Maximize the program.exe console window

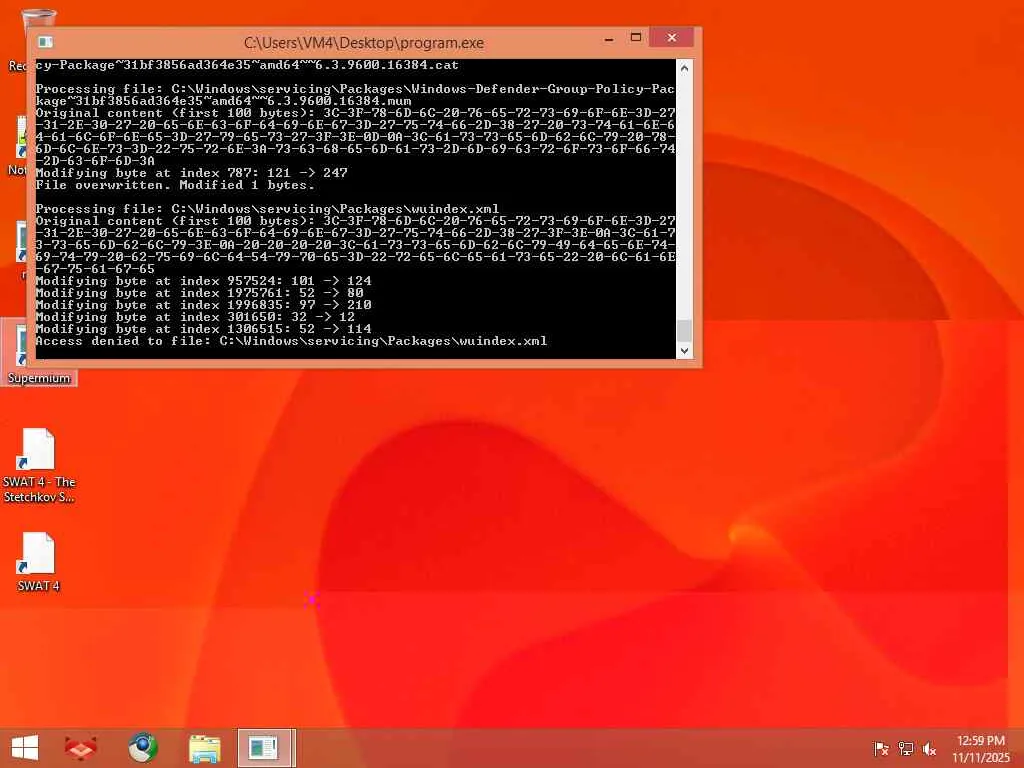tap(635, 38)
